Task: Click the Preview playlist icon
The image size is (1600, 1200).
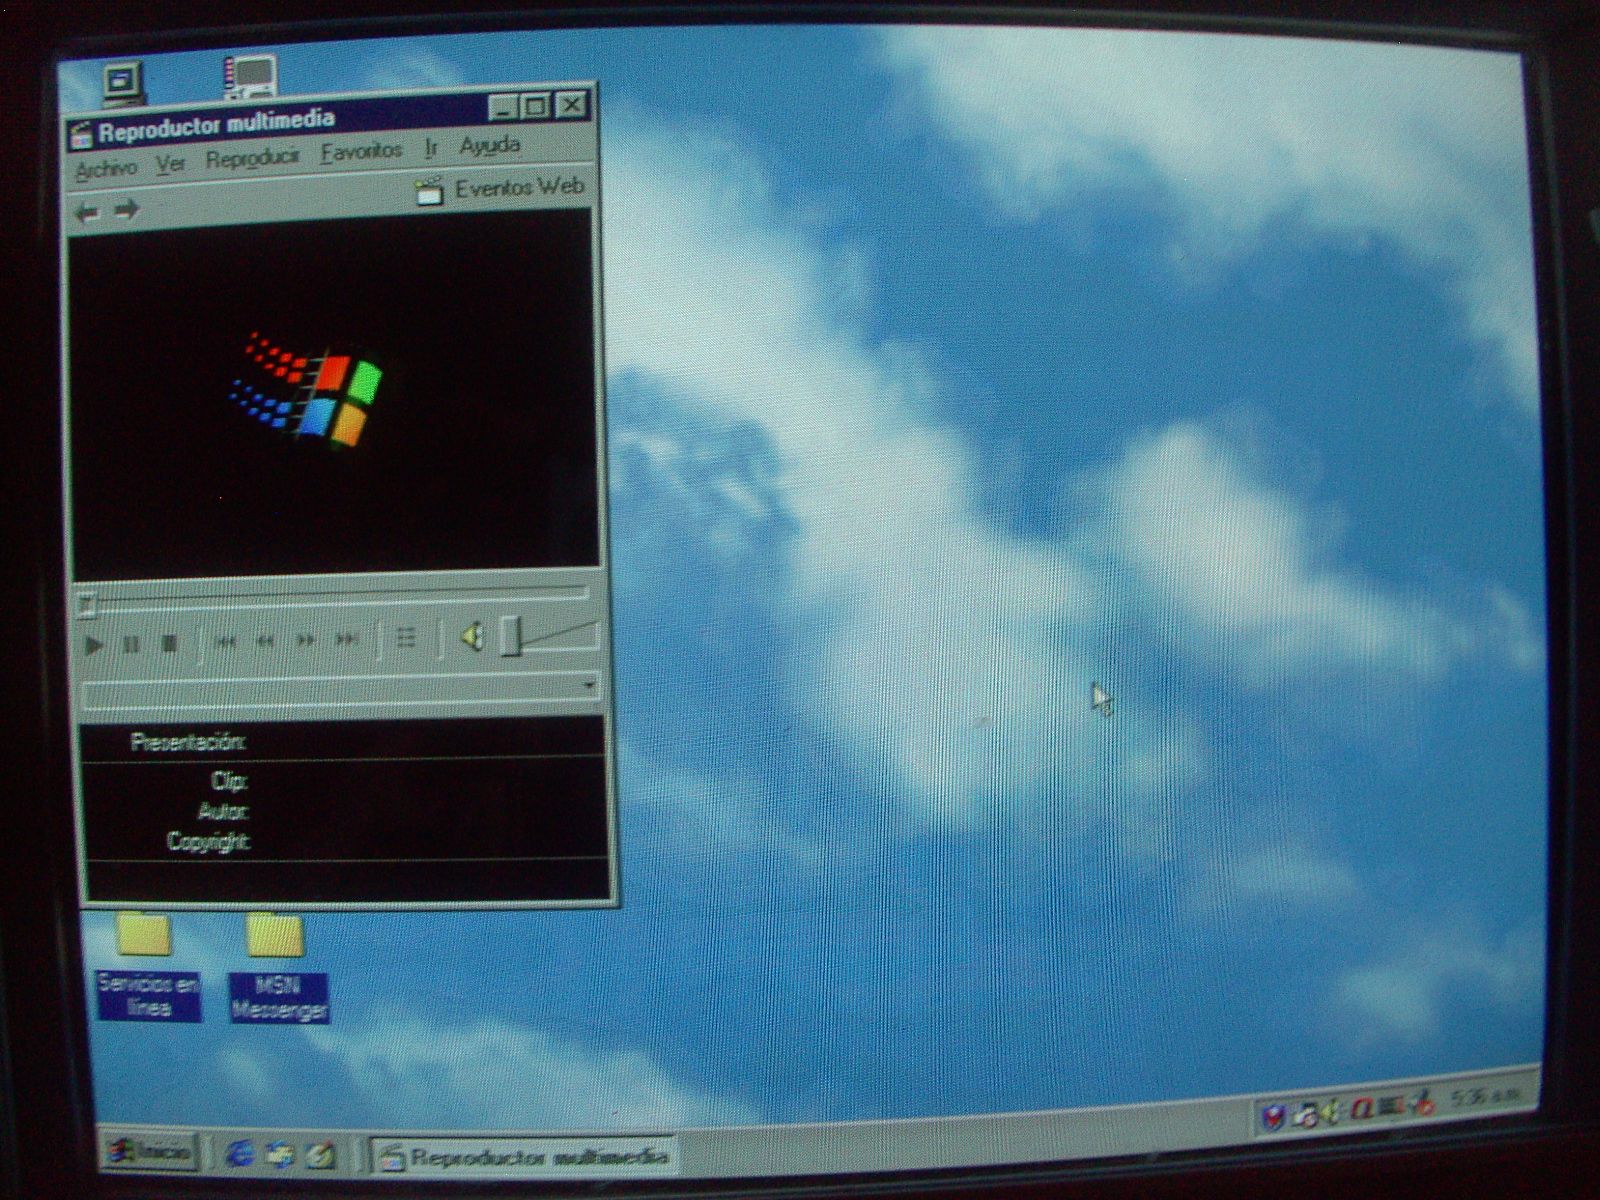Action: (x=406, y=638)
